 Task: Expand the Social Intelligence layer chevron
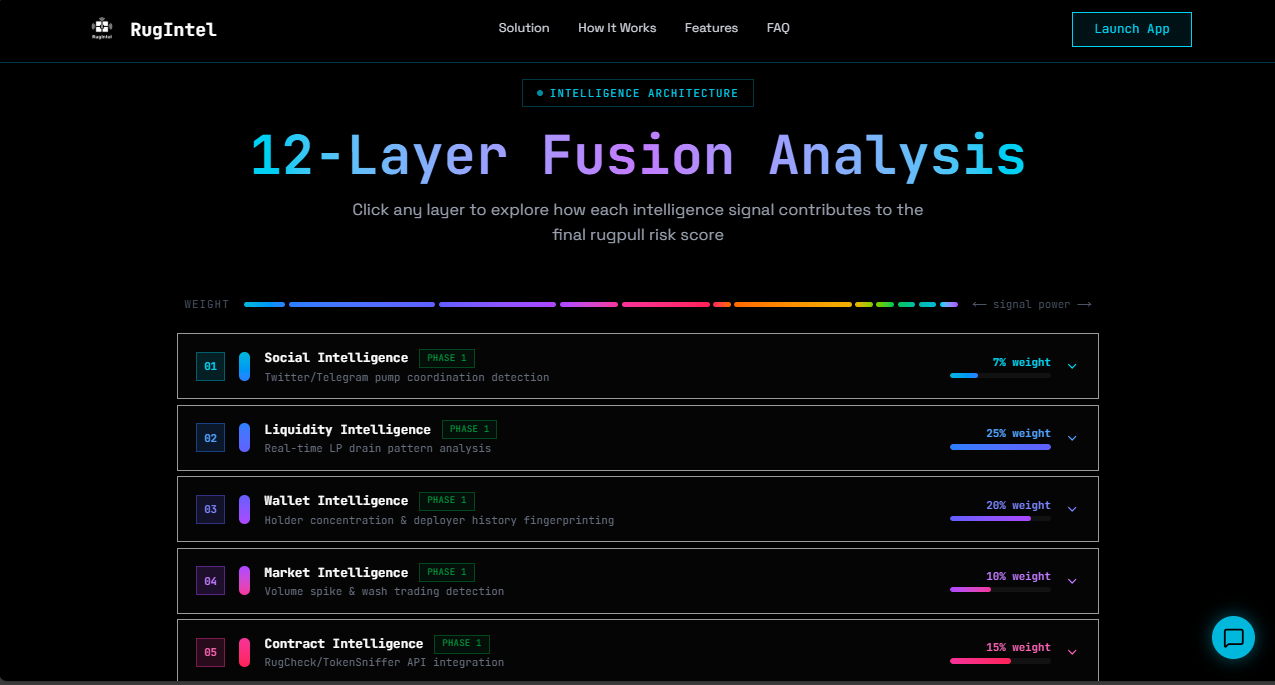click(1072, 366)
